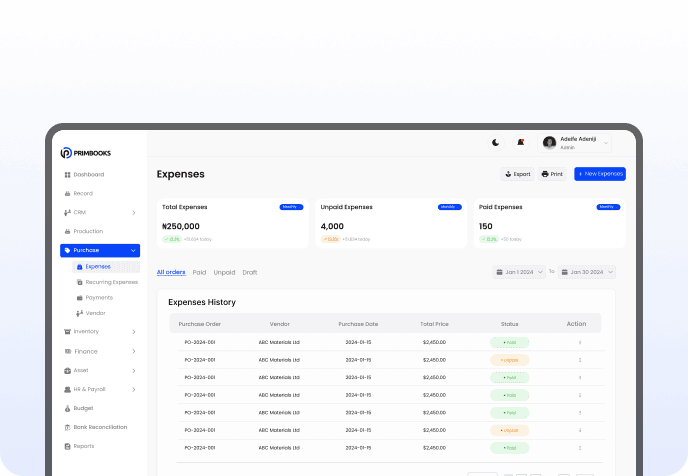The width and height of the screenshot is (688, 476).
Task: Switch to the Paid tab
Action: click(x=199, y=272)
